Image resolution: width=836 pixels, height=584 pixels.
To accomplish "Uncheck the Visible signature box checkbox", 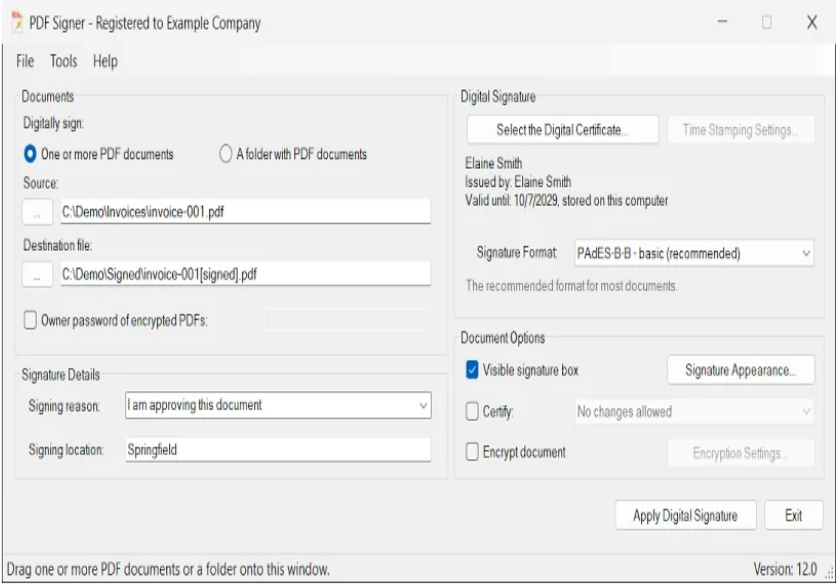I will (x=472, y=370).
